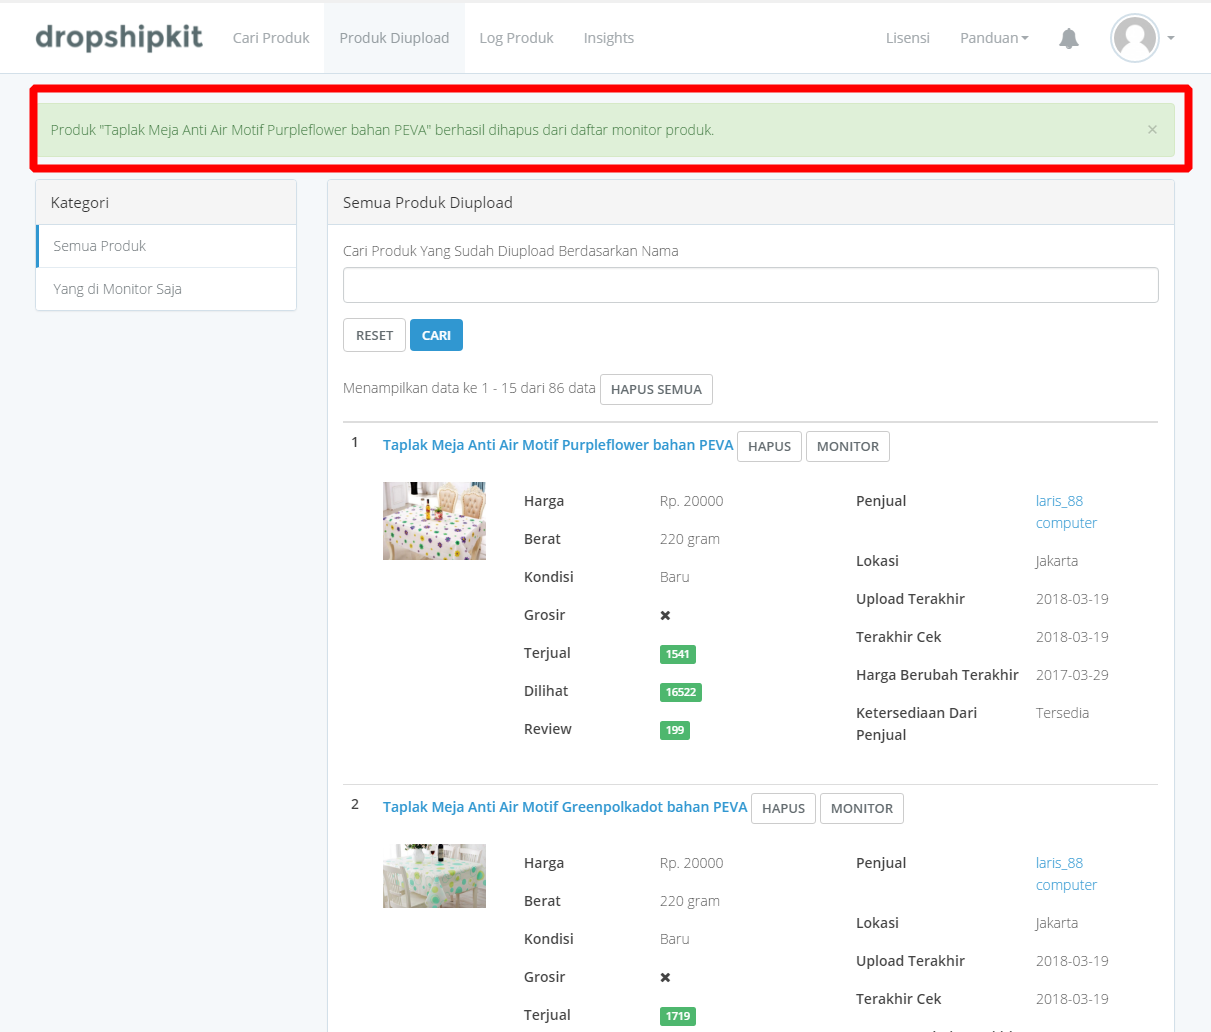The image size is (1211, 1032).
Task: Click HAPUS SEMUA button
Action: [x=656, y=389]
